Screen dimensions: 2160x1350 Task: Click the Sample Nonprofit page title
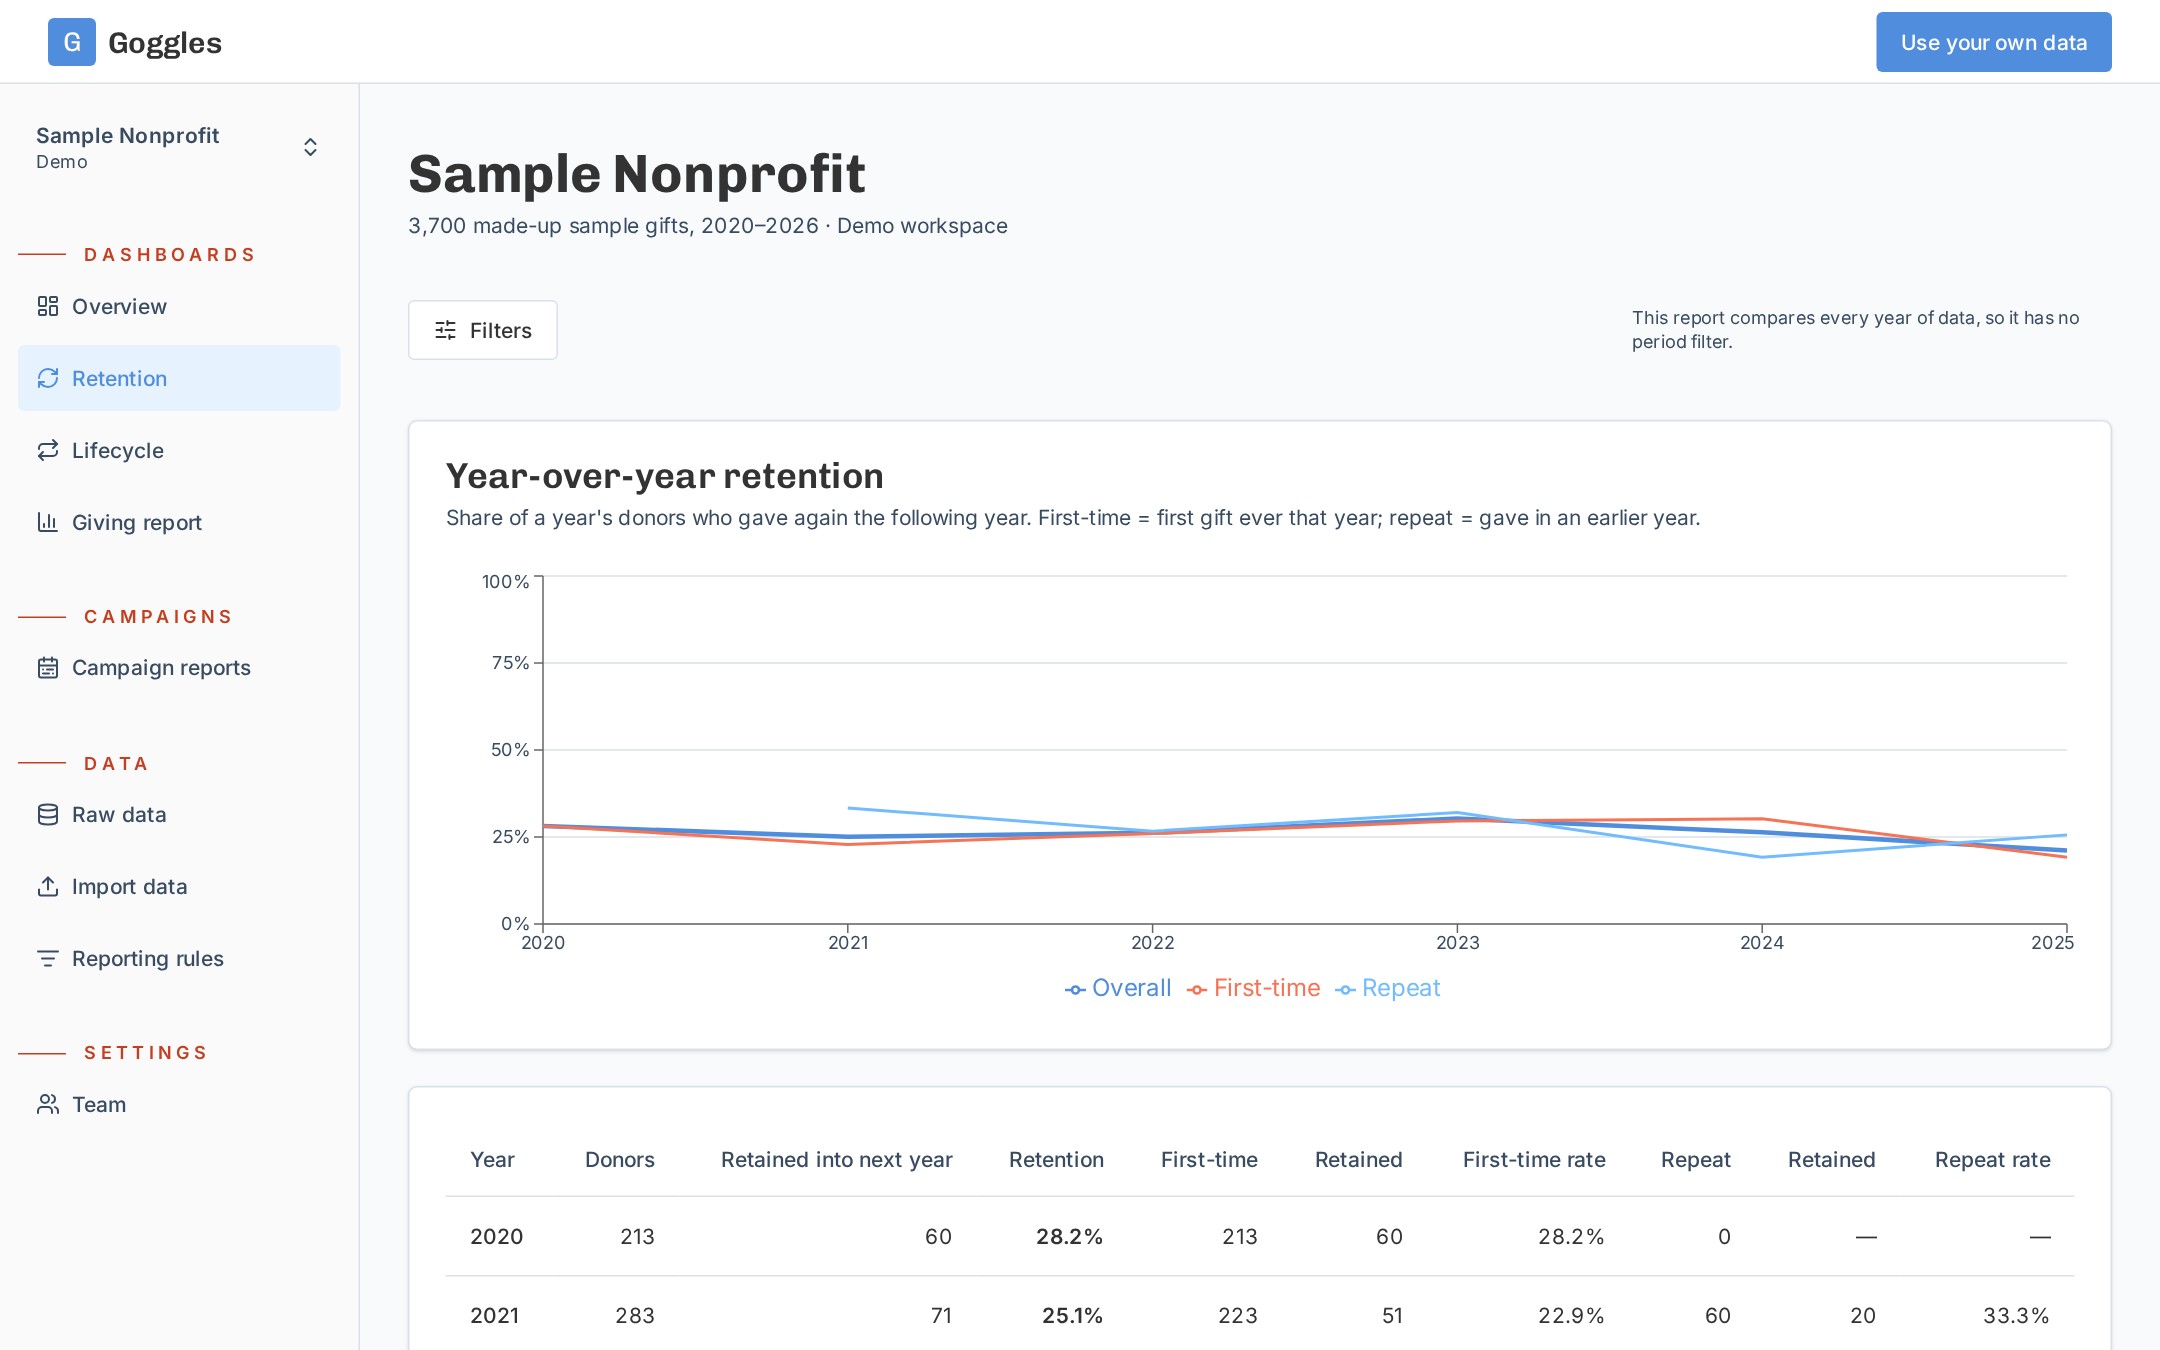tap(636, 174)
